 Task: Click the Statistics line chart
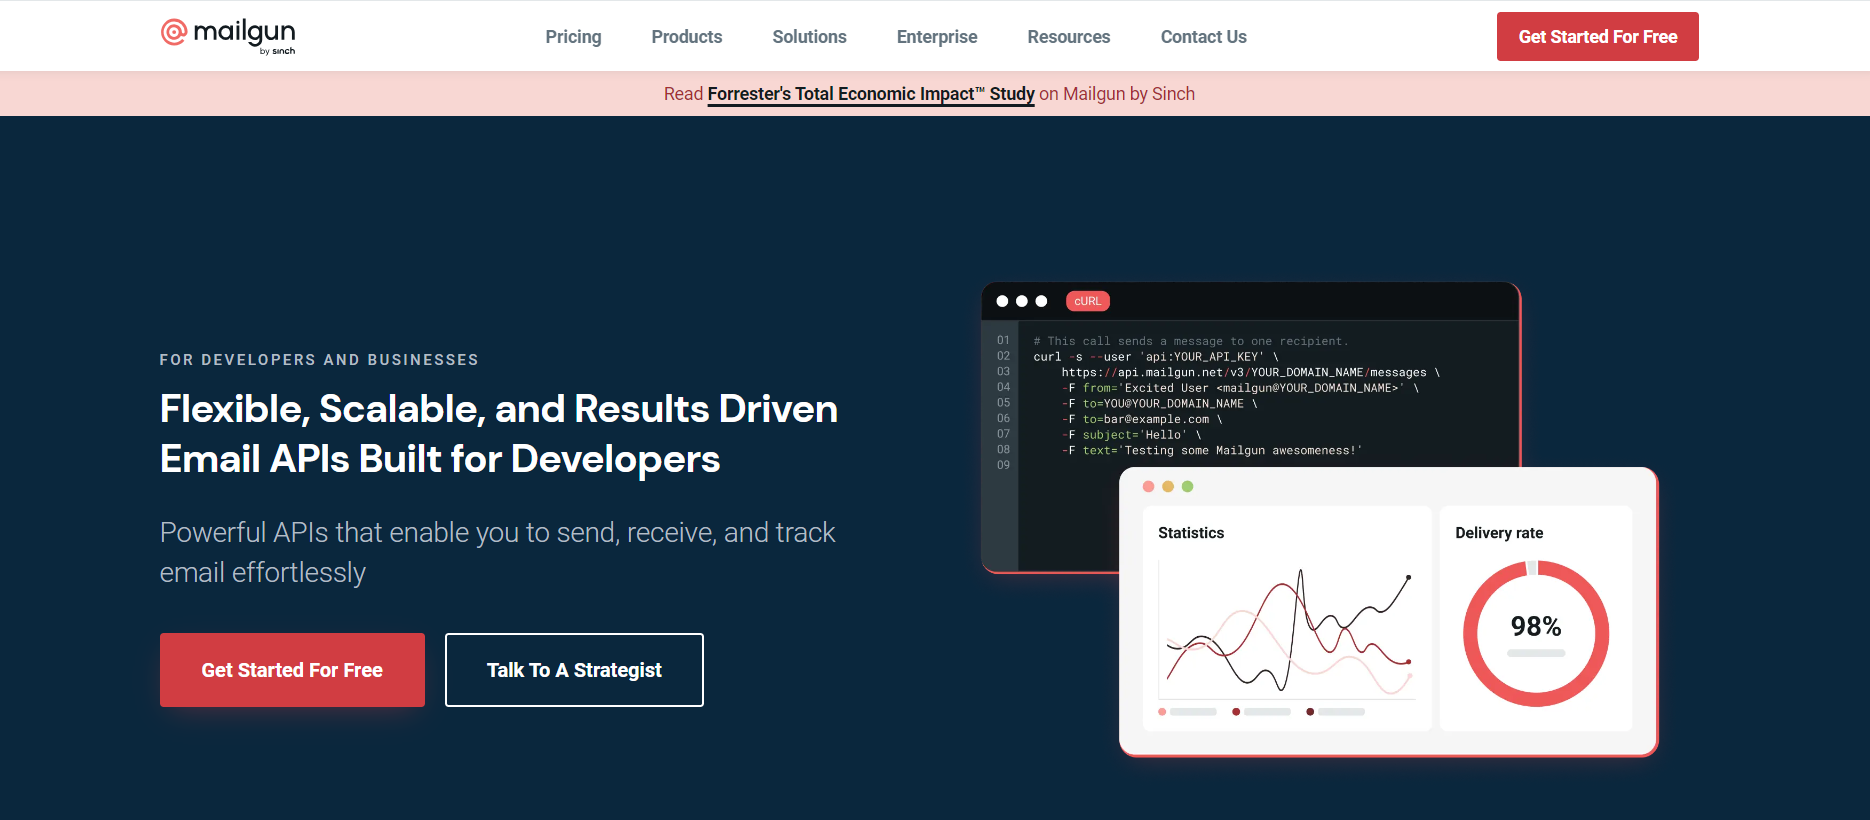pos(1287,630)
